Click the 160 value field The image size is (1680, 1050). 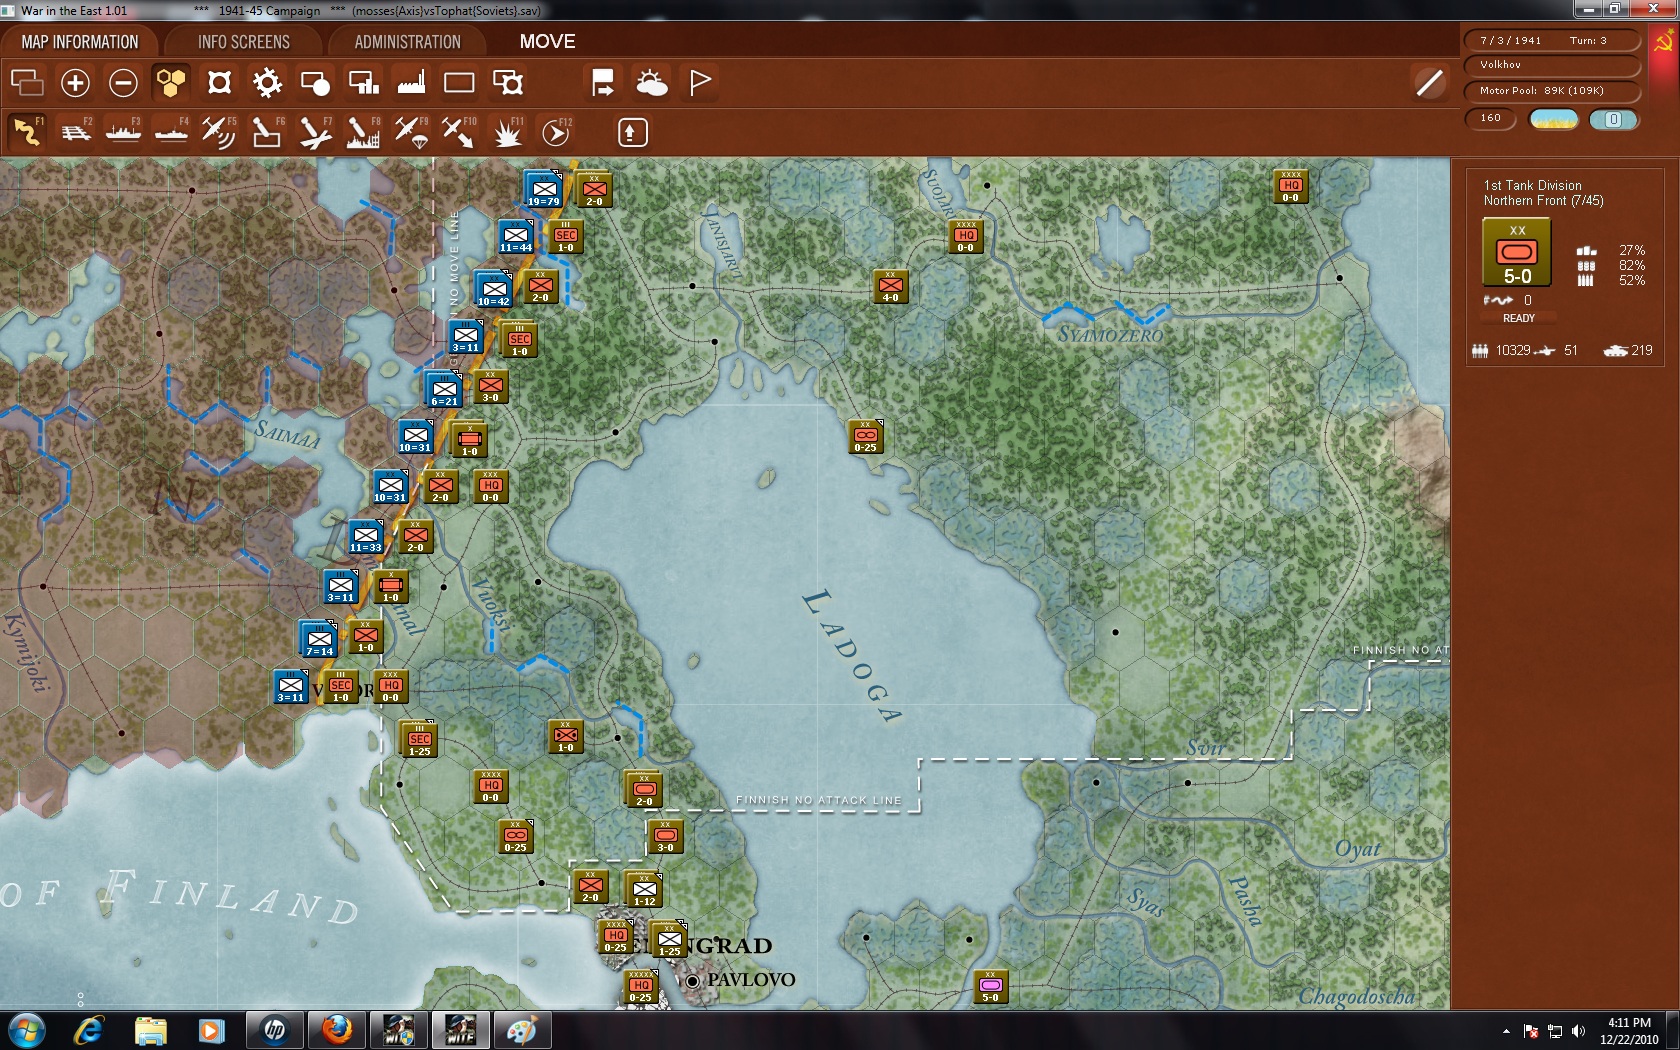(1491, 119)
